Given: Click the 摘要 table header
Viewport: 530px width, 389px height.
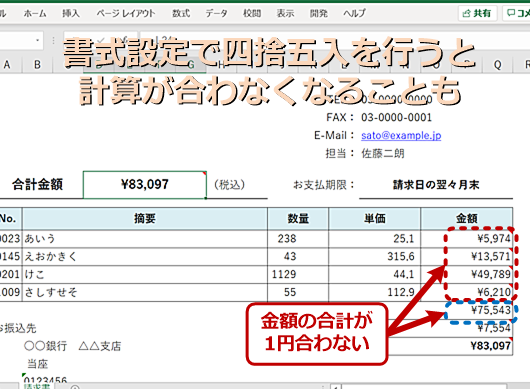Looking at the screenshot, I should click(145, 219).
